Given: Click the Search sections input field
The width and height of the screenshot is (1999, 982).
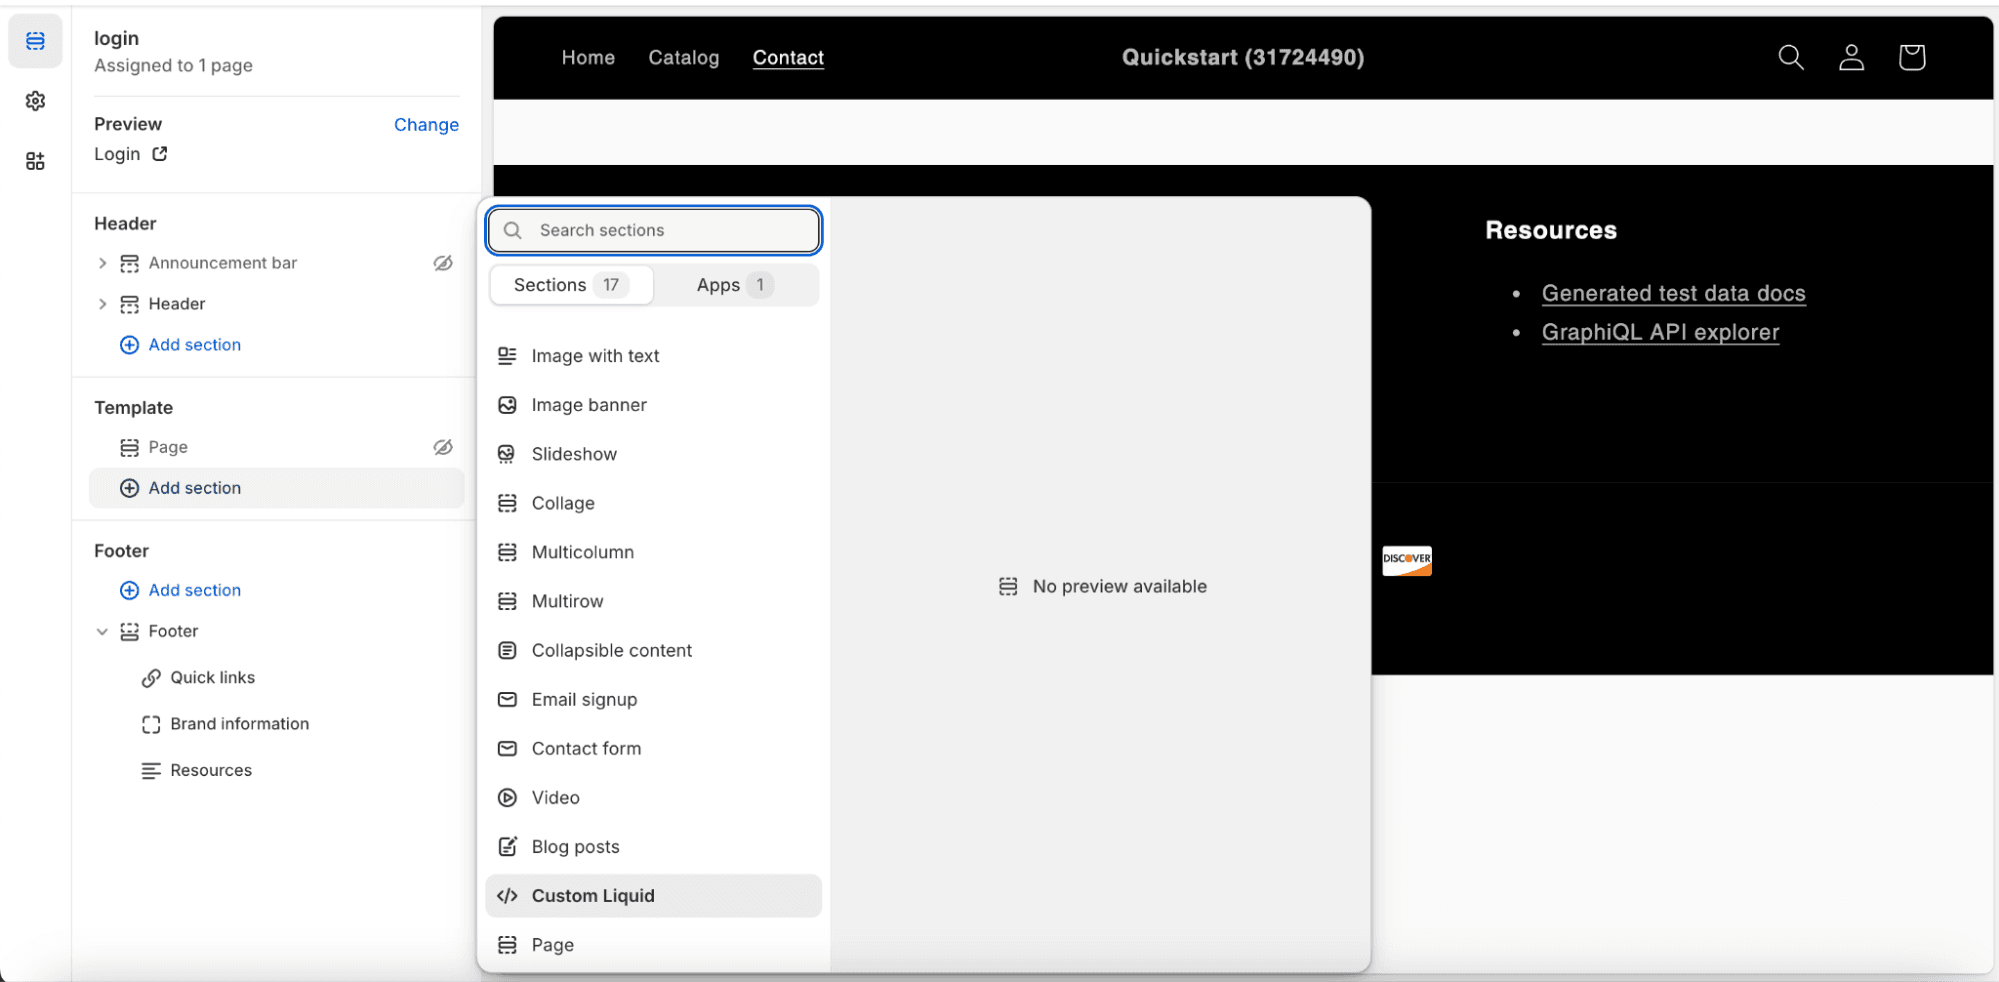Looking at the screenshot, I should [x=654, y=230].
